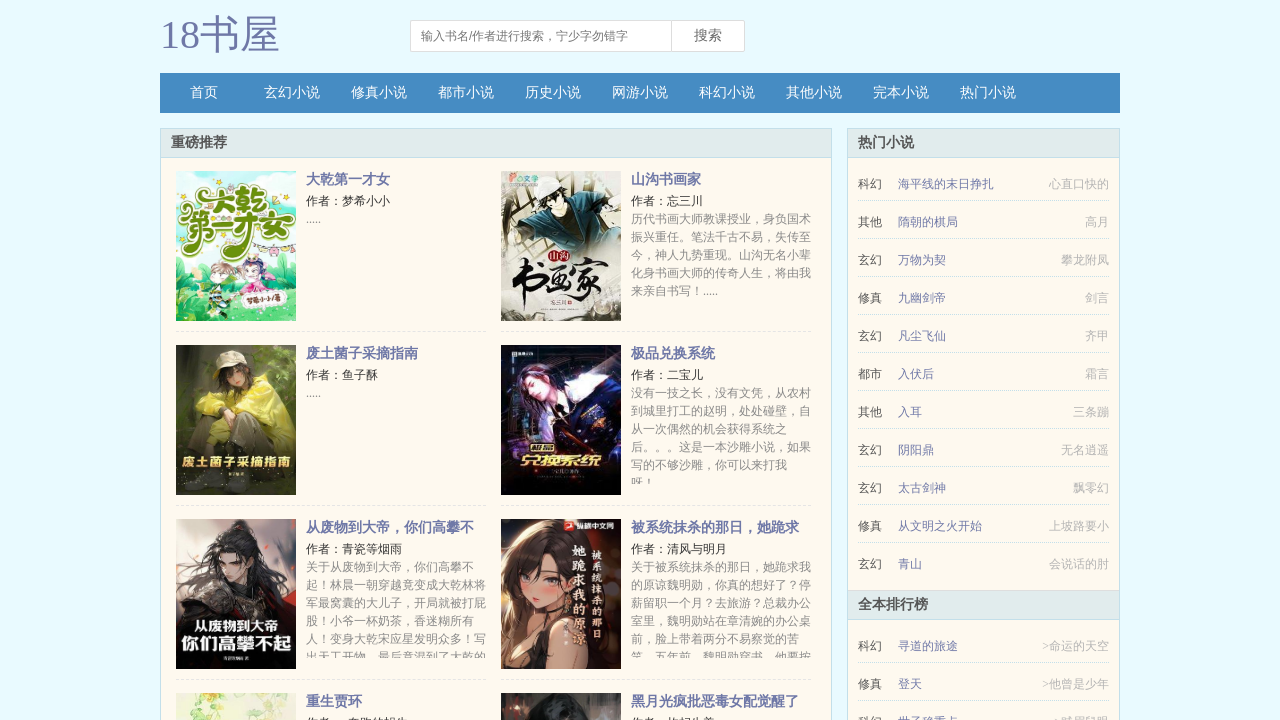Select author name 无名逍遥

pos(1085,450)
